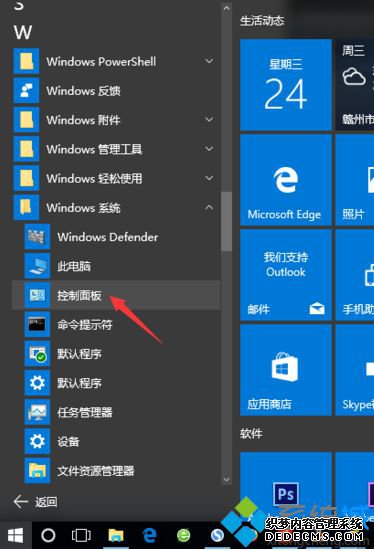Screen dimensions: 374x551
Task: Expand the Windows 轻松使用 folder chevron
Action: [x=209, y=178]
